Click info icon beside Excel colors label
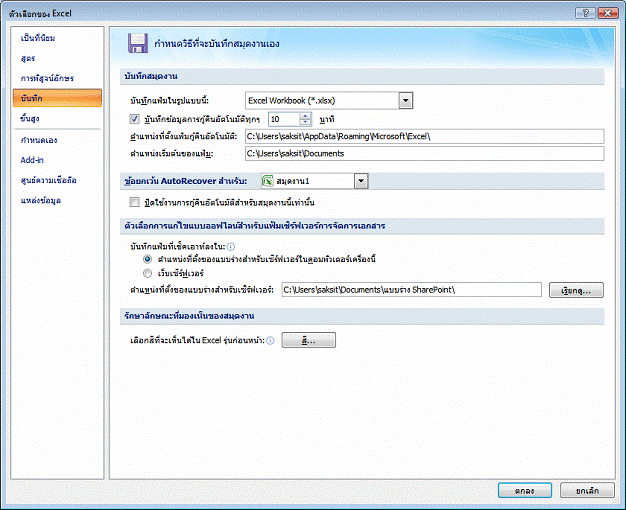626x510 pixels. (270, 341)
